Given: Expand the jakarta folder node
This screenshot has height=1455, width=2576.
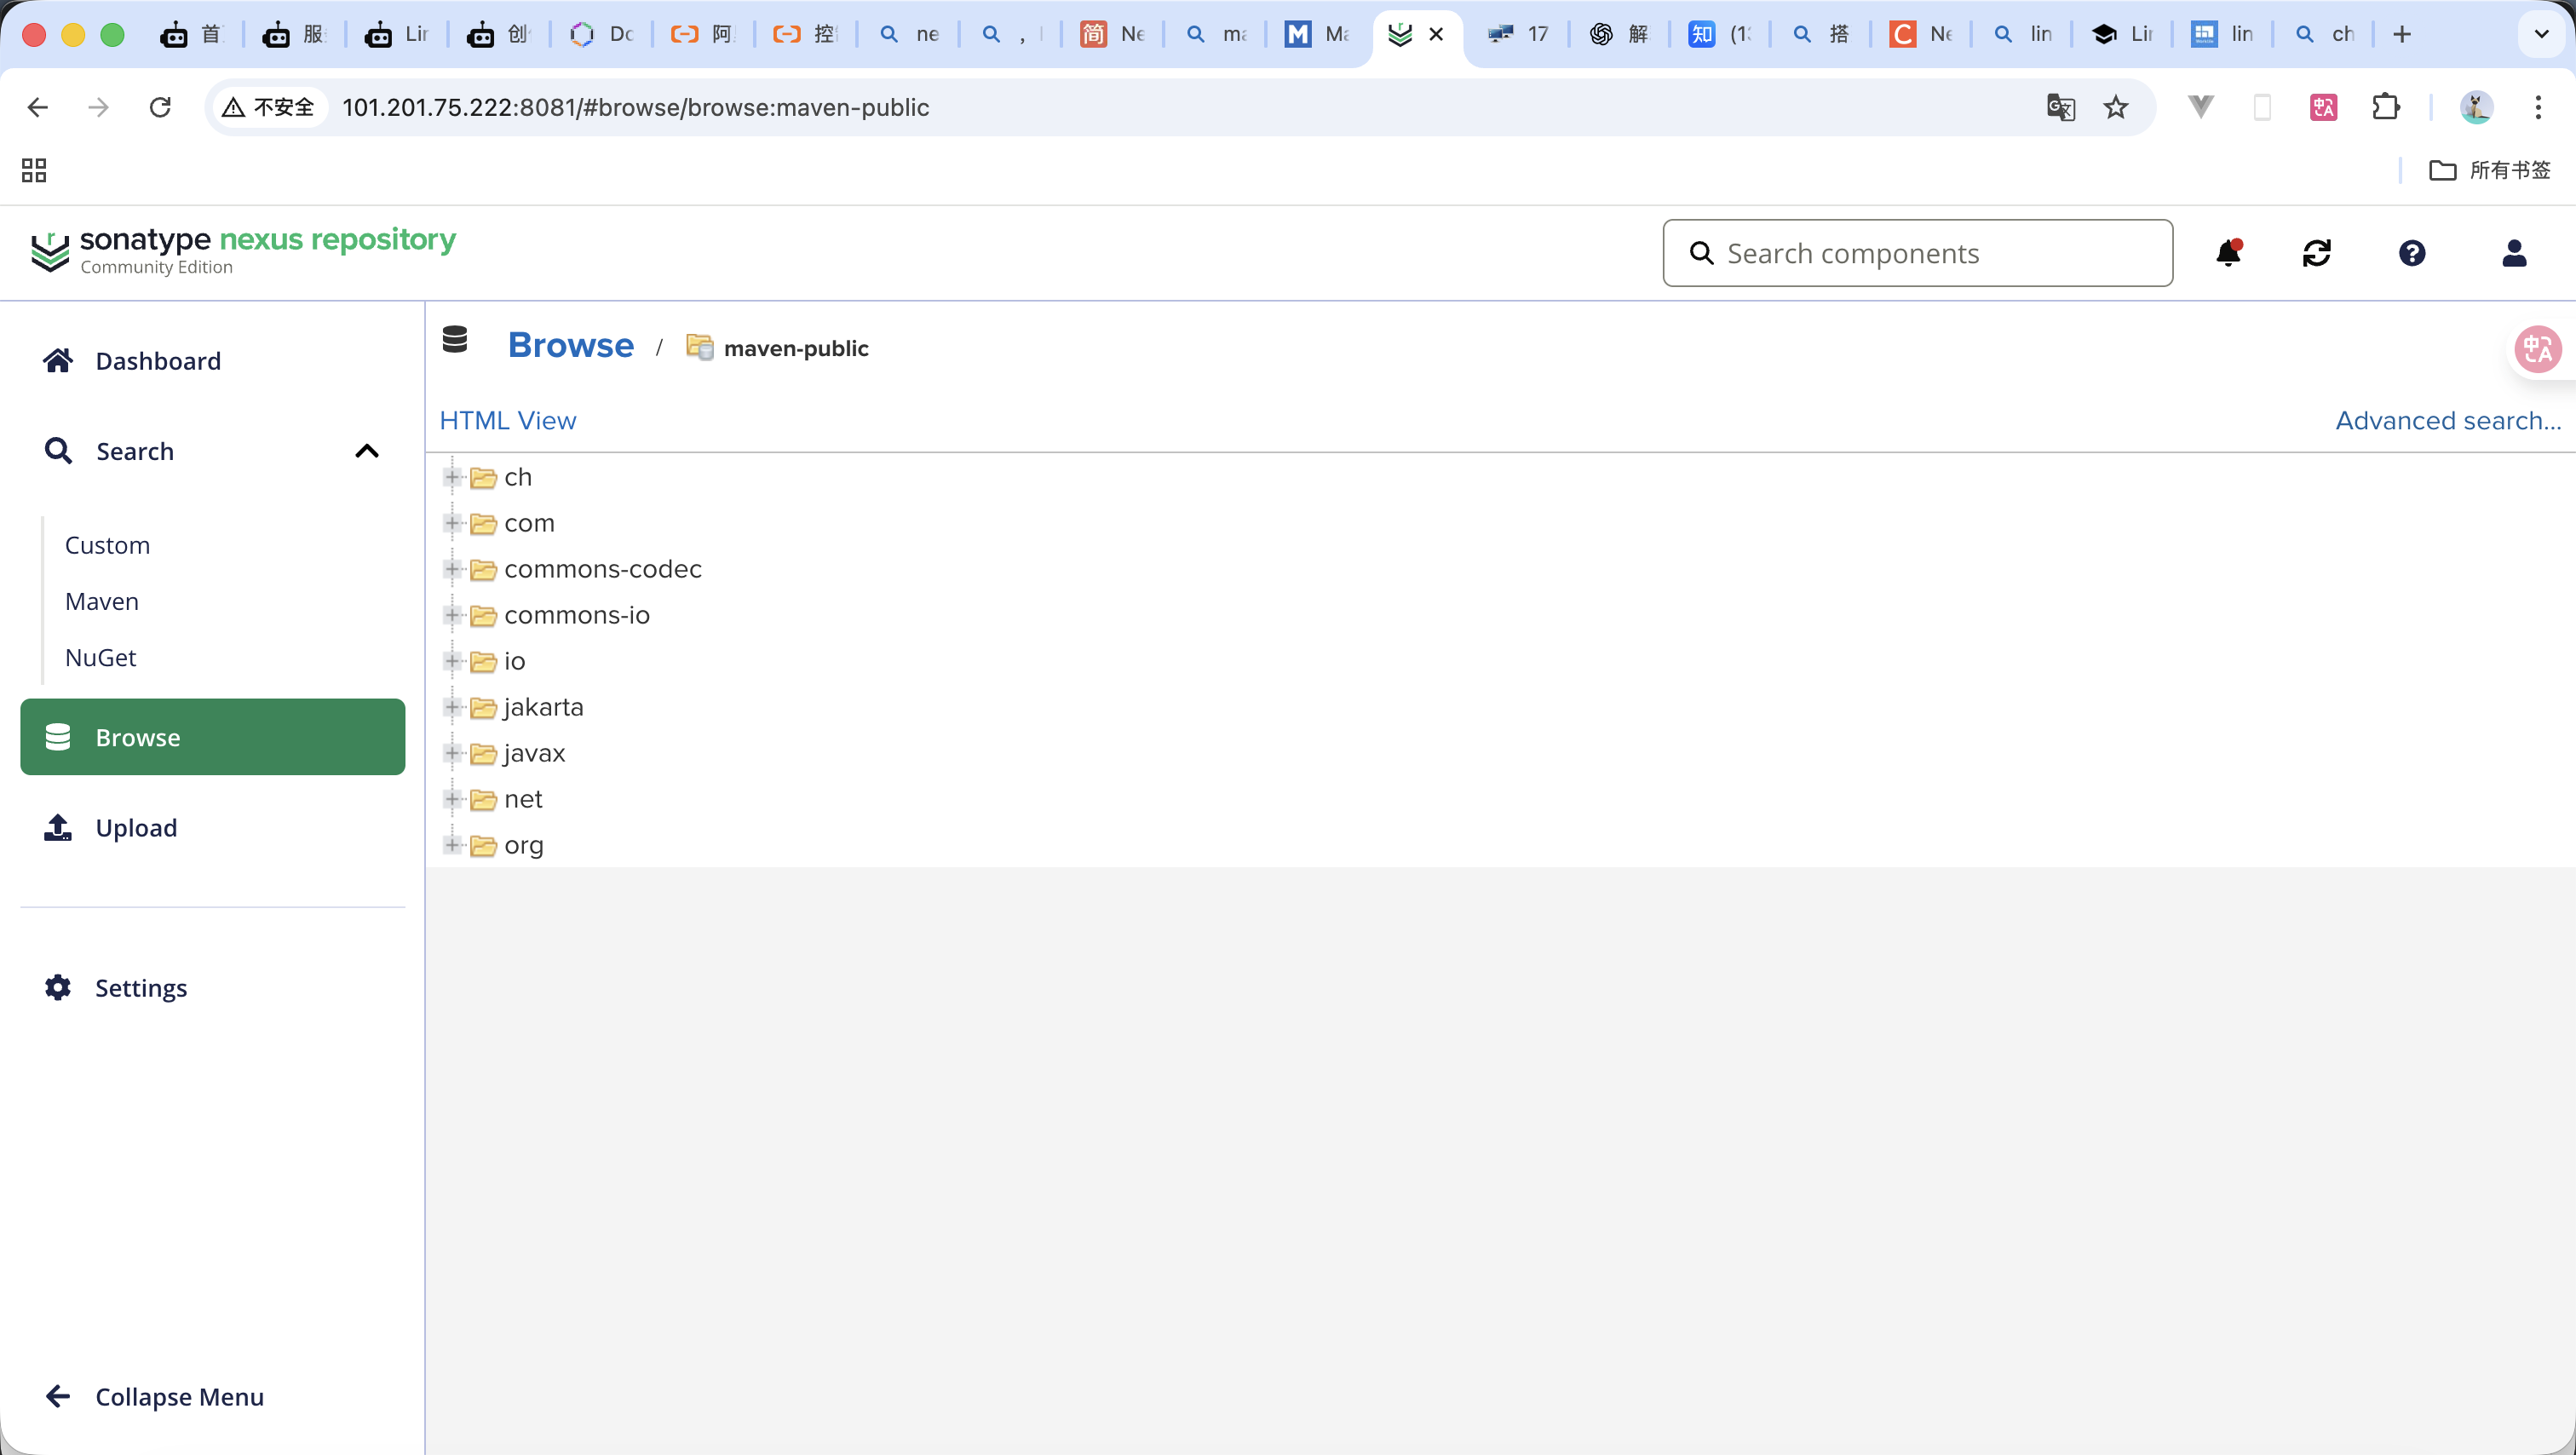Looking at the screenshot, I should click(452, 707).
